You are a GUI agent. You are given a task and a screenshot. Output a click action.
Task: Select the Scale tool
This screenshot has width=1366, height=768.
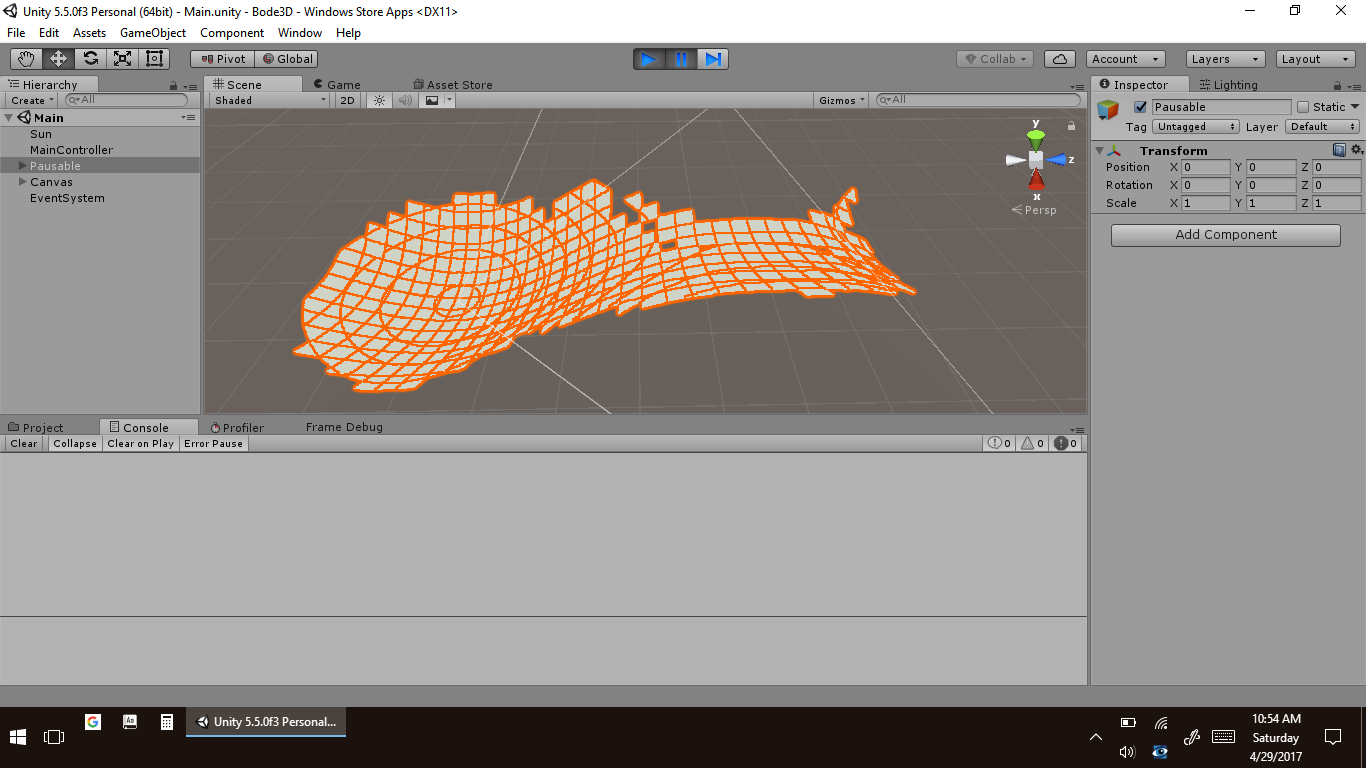click(x=122, y=59)
